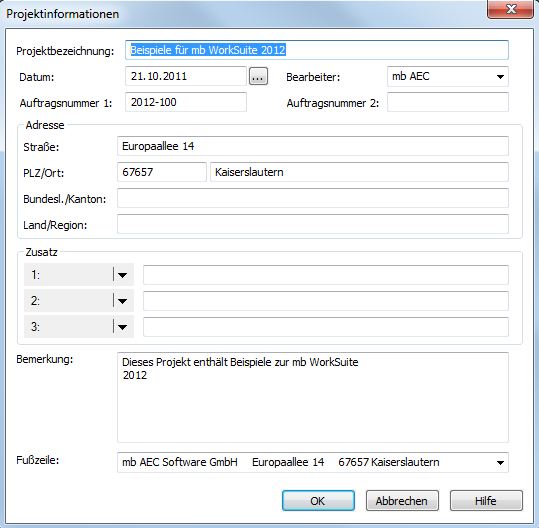Click the Ort field with Kaiserslautern
This screenshot has width=539, height=528.
point(359,172)
